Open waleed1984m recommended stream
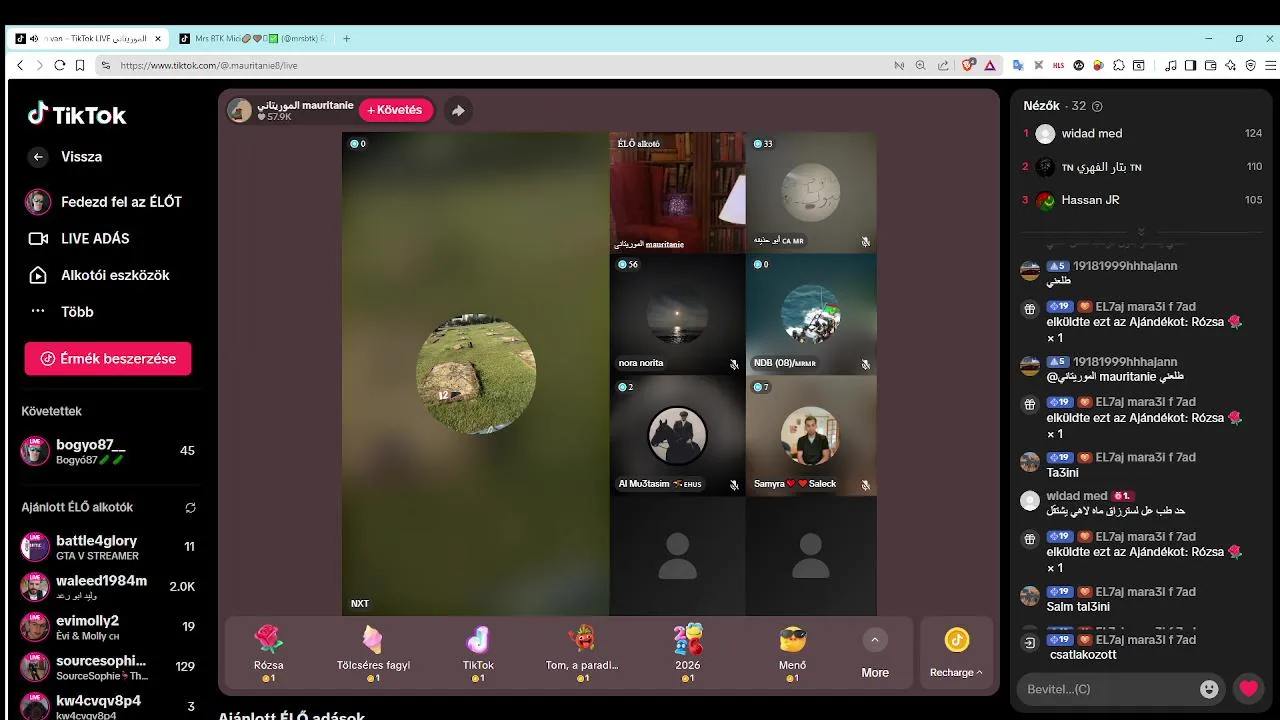The height and width of the screenshot is (720, 1280). [108, 587]
